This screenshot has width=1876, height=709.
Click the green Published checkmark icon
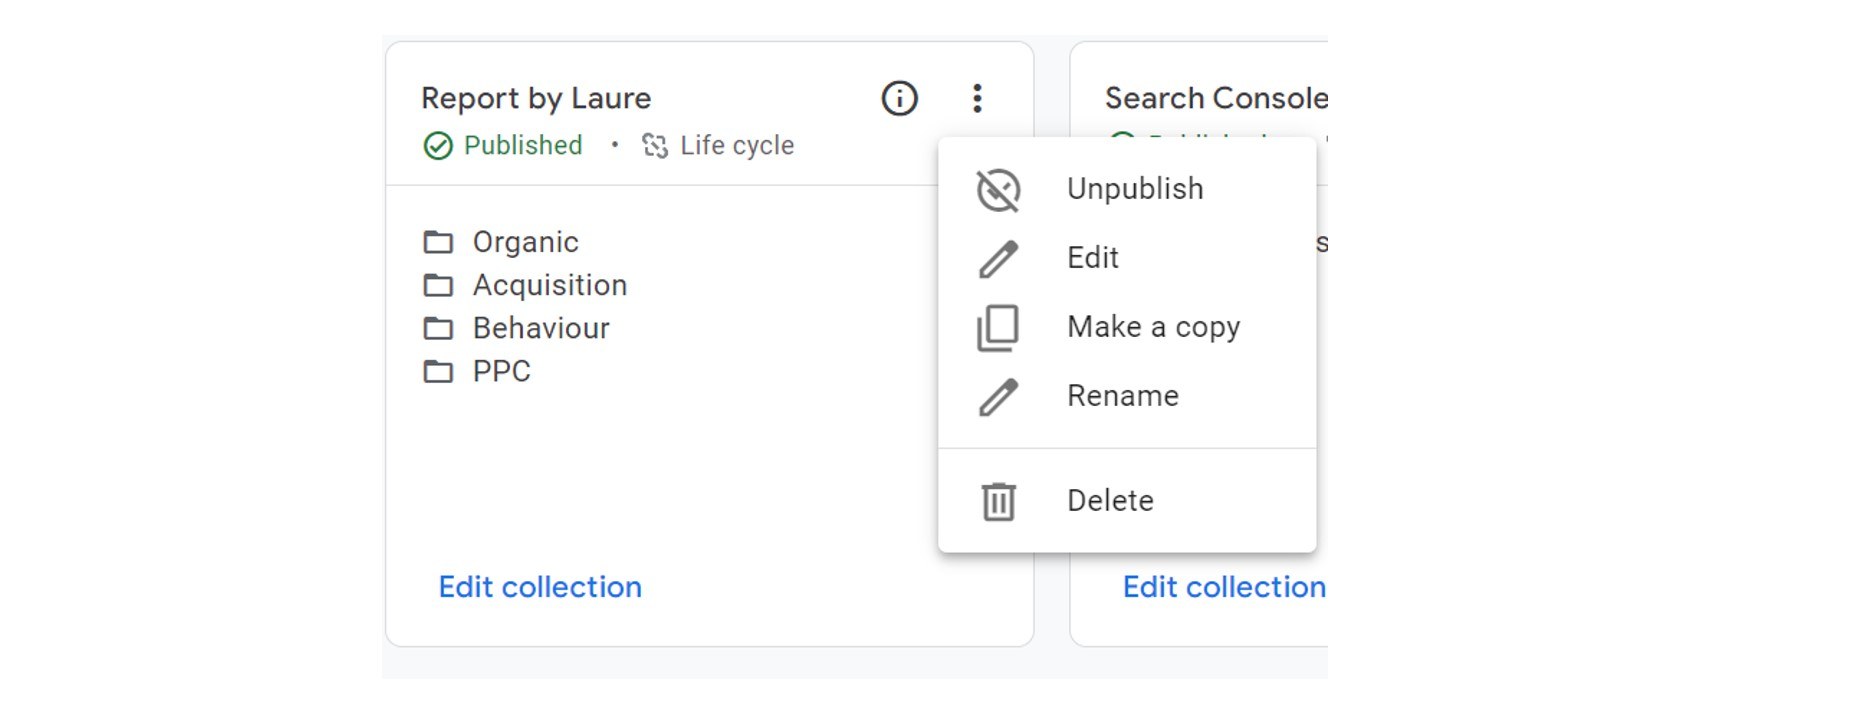pyautogui.click(x=438, y=146)
